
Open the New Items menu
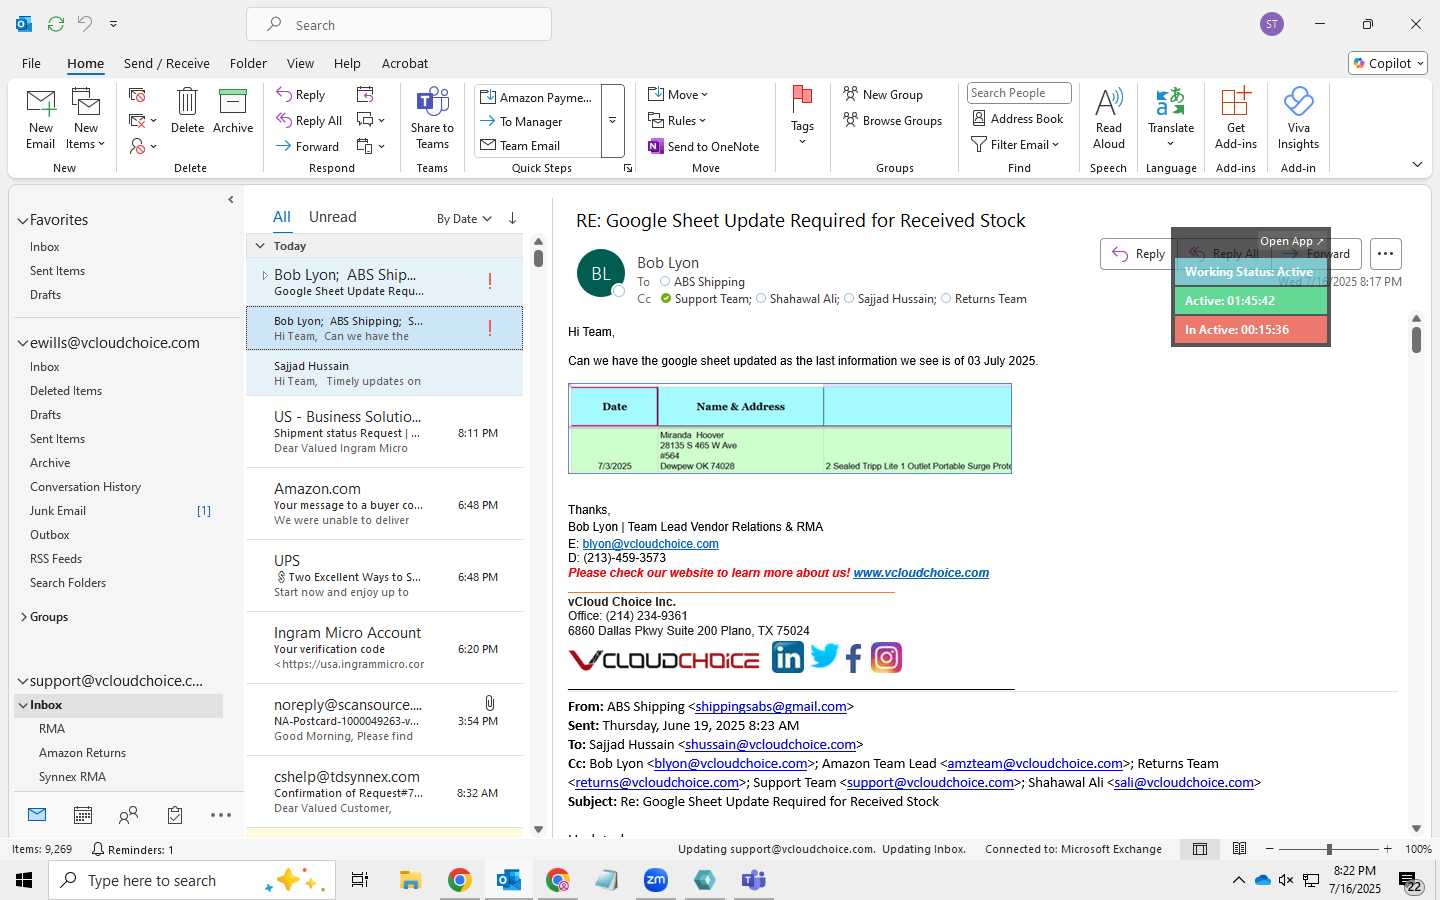click(x=86, y=119)
